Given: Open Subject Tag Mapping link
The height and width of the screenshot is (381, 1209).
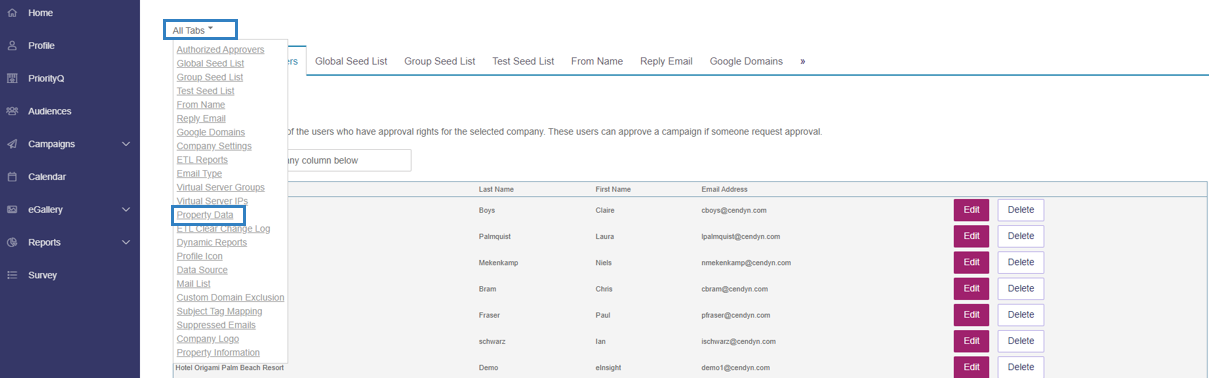Looking at the screenshot, I should coord(220,311).
